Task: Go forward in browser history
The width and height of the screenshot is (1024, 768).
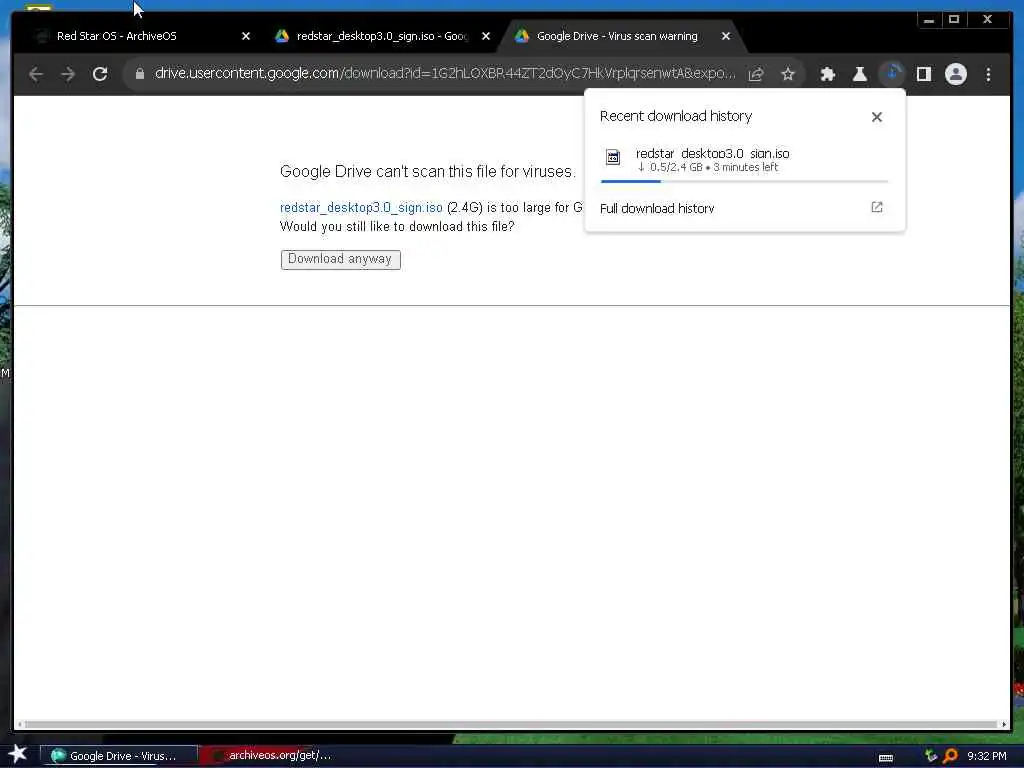Action: [68, 74]
